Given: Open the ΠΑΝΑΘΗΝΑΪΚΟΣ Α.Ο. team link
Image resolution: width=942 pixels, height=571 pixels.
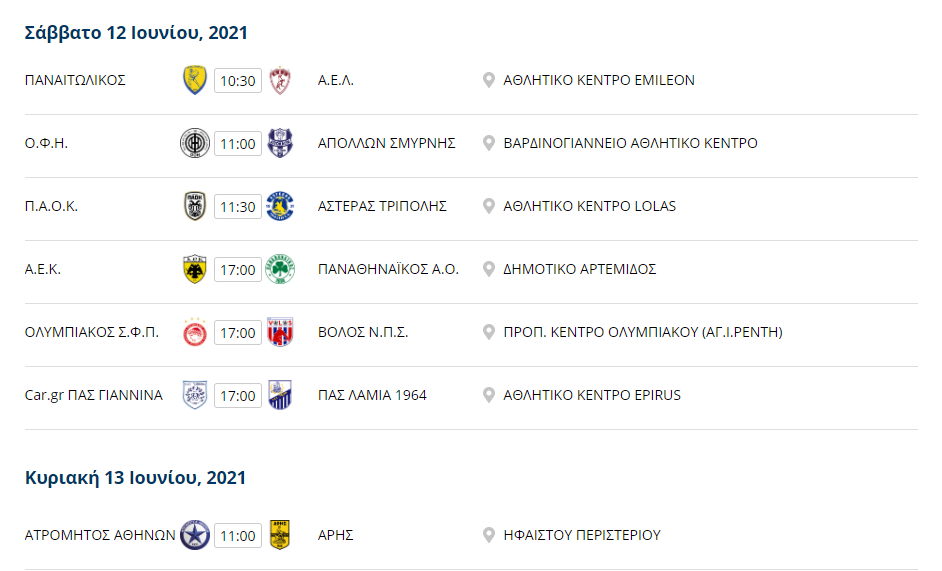Looking at the screenshot, I should coord(388,269).
